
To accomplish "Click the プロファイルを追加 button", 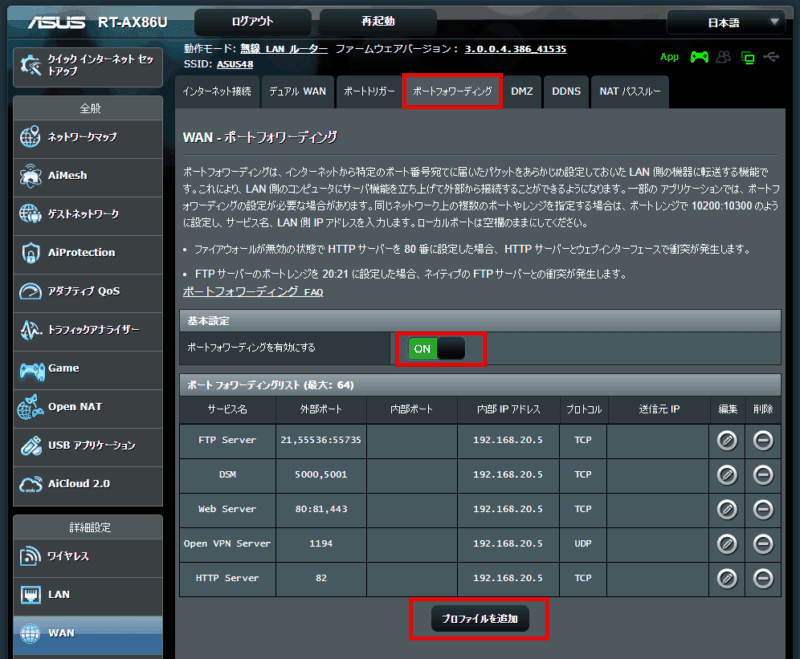I will (x=480, y=620).
